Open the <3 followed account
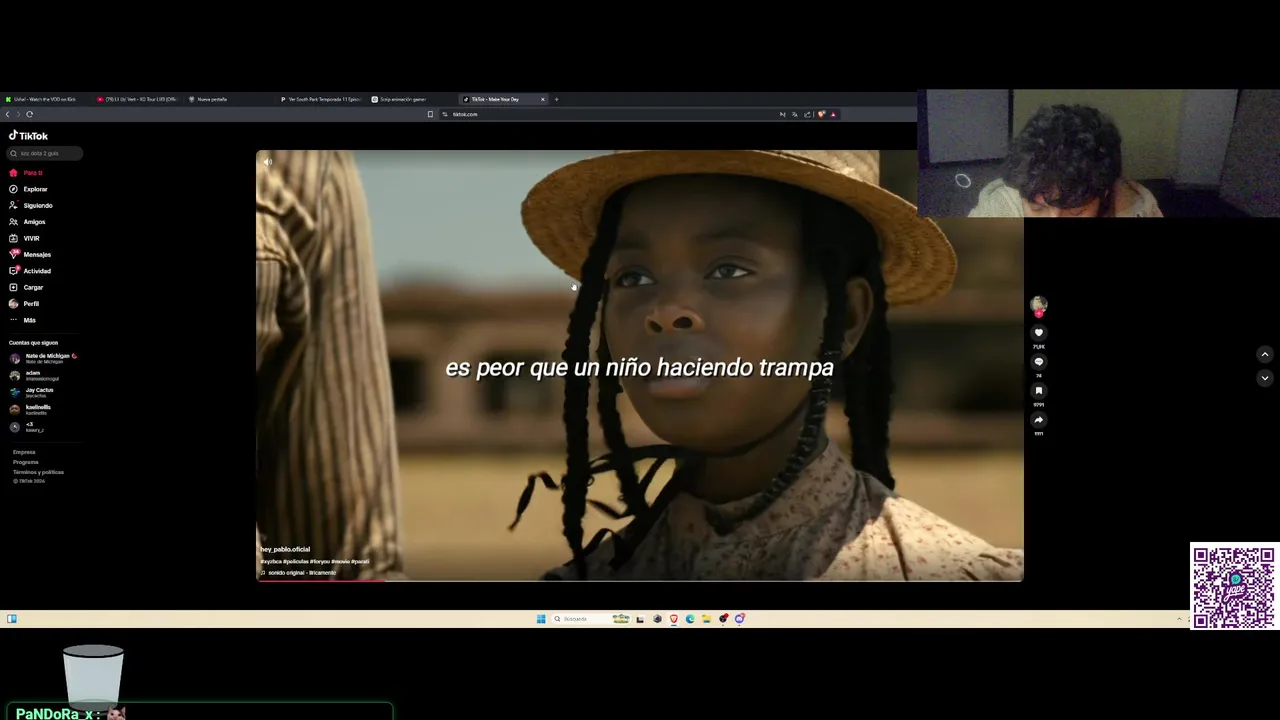This screenshot has height=720, width=1280. [26, 427]
